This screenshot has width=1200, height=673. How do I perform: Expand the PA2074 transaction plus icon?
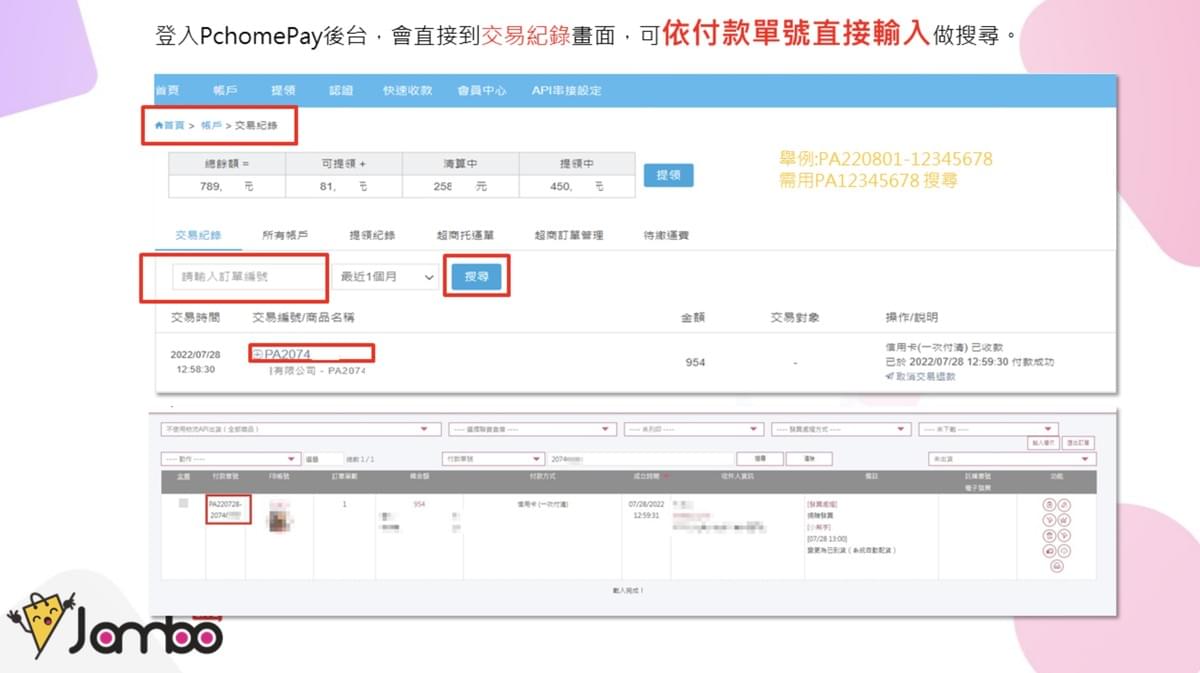(x=258, y=354)
